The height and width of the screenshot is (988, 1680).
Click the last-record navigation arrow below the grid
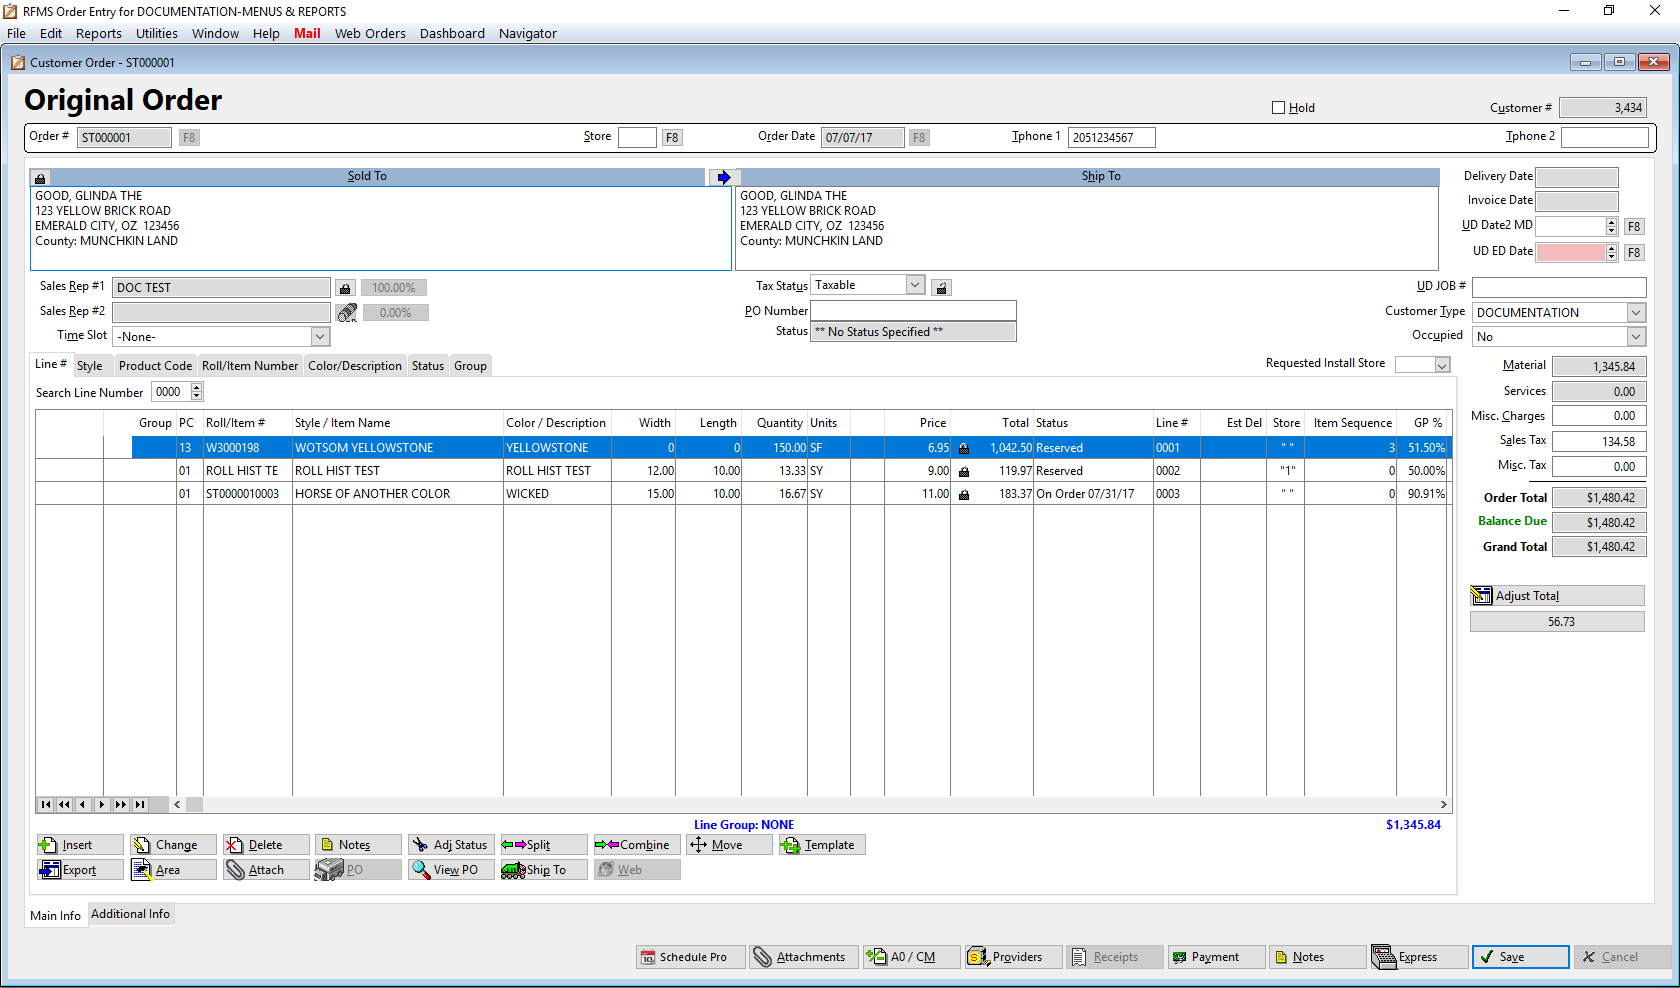click(x=138, y=804)
